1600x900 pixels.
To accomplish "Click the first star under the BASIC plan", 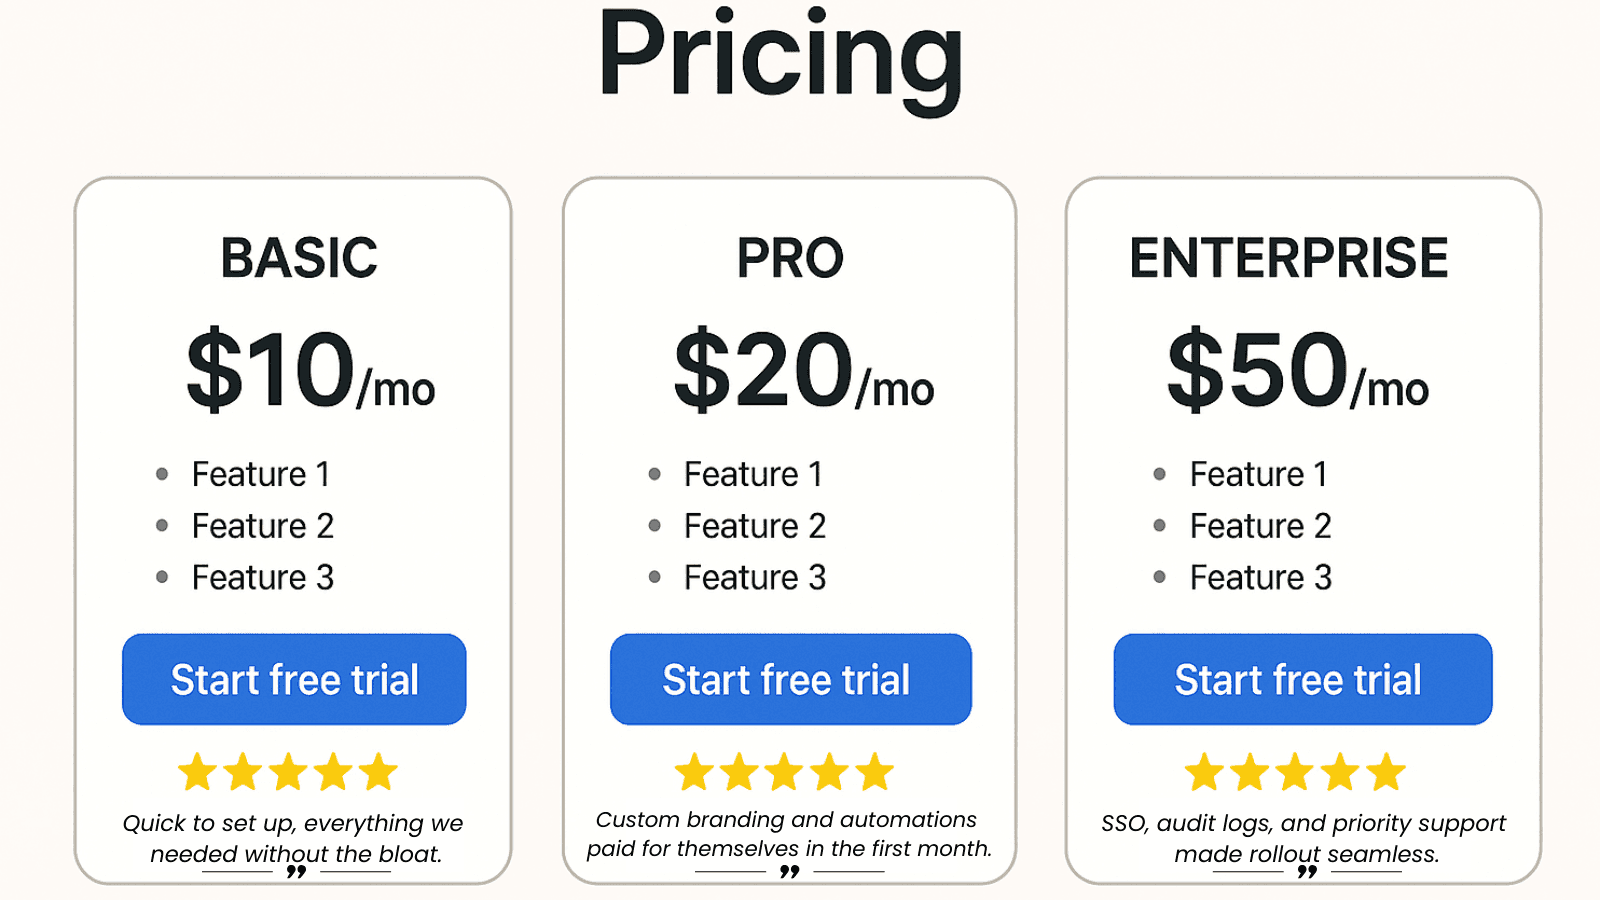I will pyautogui.click(x=196, y=771).
